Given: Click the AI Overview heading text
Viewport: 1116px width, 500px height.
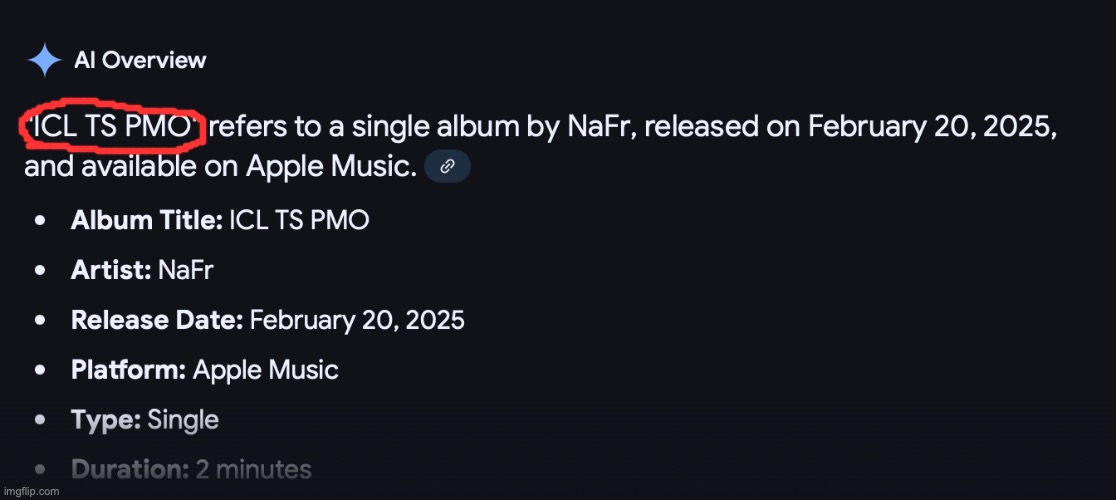Looking at the screenshot, I should coord(140,60).
